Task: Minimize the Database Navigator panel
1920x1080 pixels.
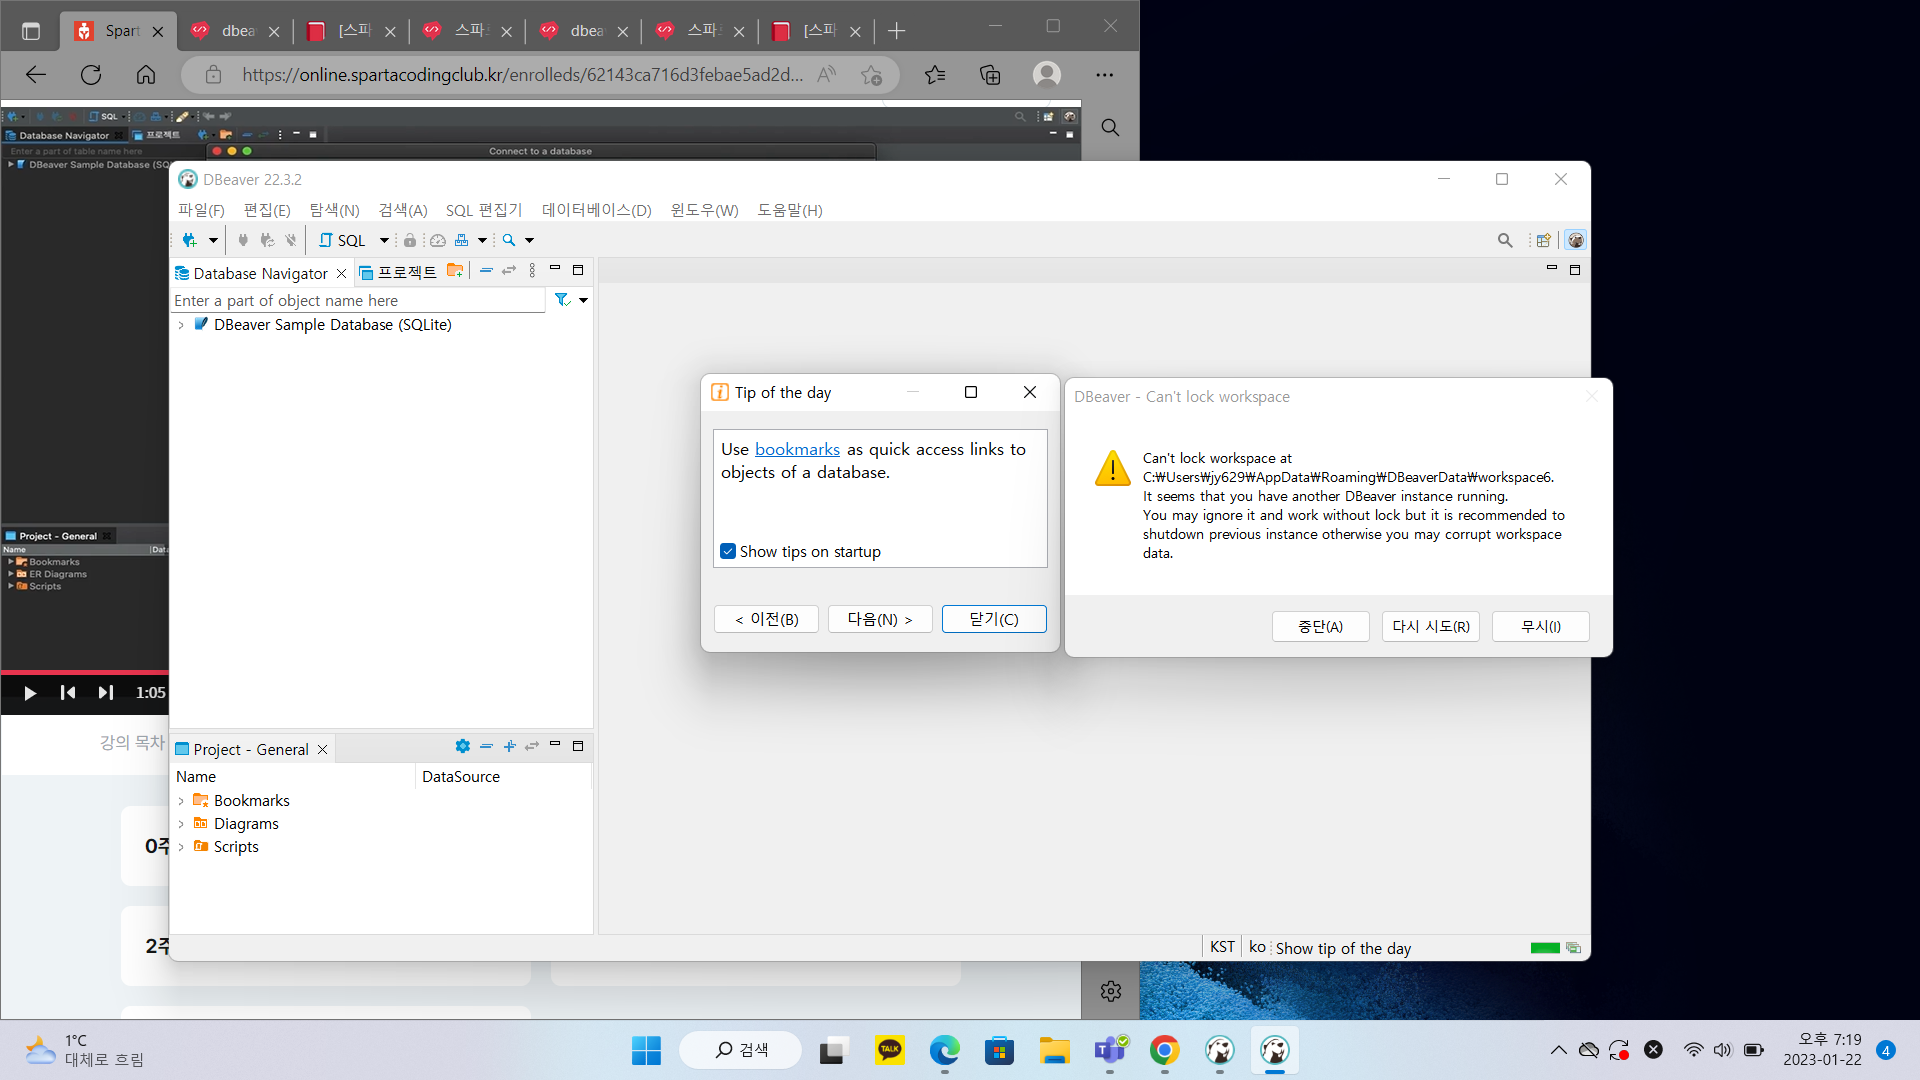Action: click(x=555, y=269)
